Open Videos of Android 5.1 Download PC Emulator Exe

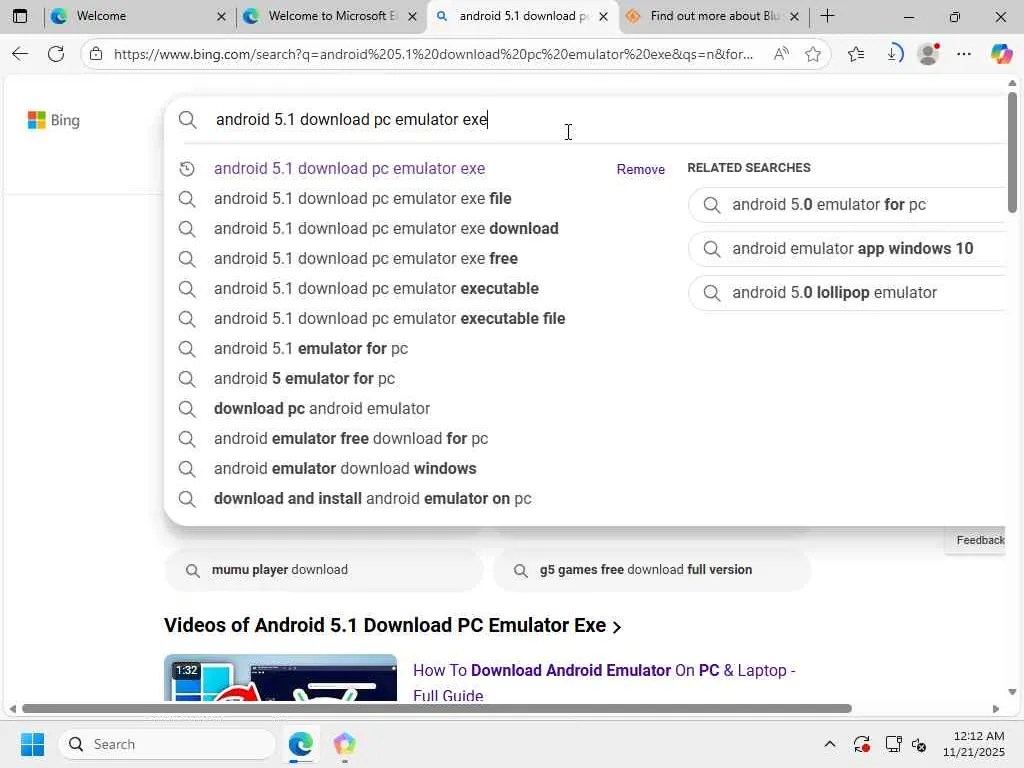click(392, 626)
